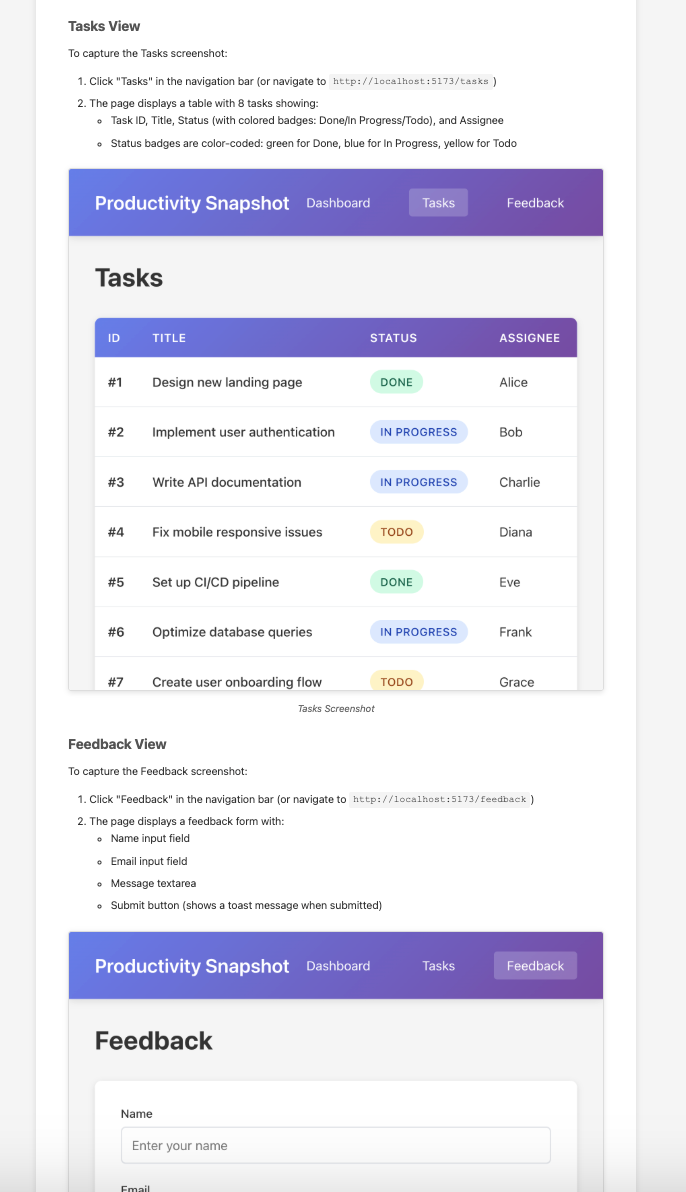Click the http://localhost:5173/tasks code snippet
Viewport: 686px width, 1192px height.
pyautogui.click(x=414, y=82)
